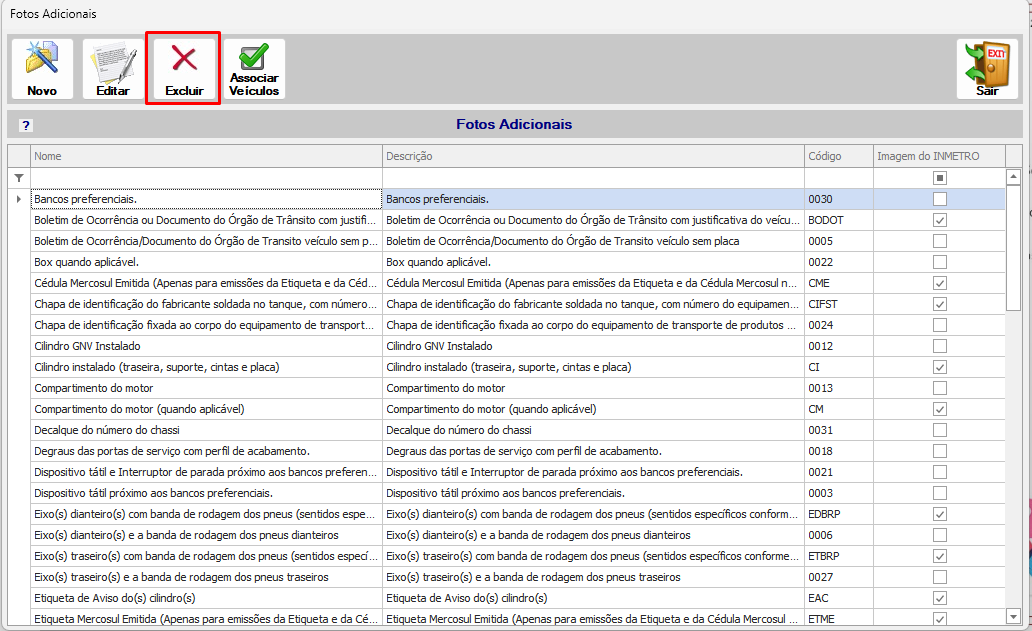Image resolution: width=1032 pixels, height=631 pixels.
Task: Enable INMETRO checkbox for code 0030
Action: click(940, 199)
